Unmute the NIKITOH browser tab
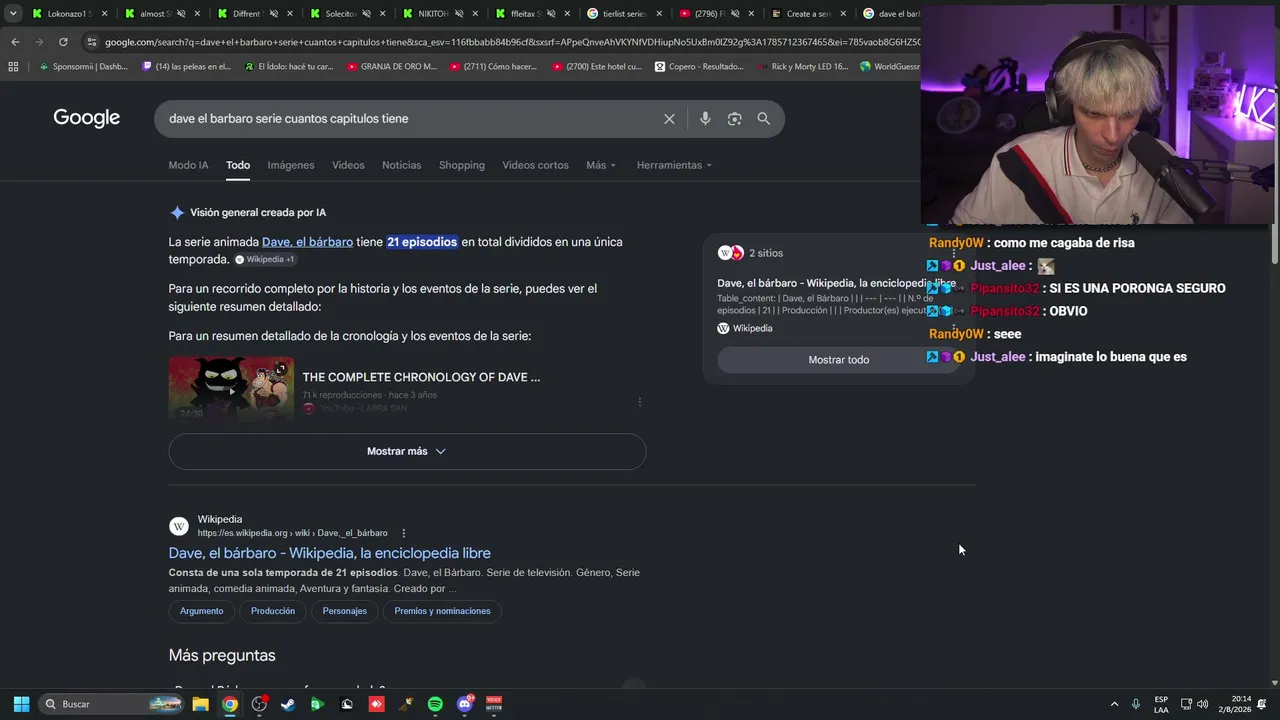Image resolution: width=1280 pixels, height=720 pixels. (x=458, y=14)
